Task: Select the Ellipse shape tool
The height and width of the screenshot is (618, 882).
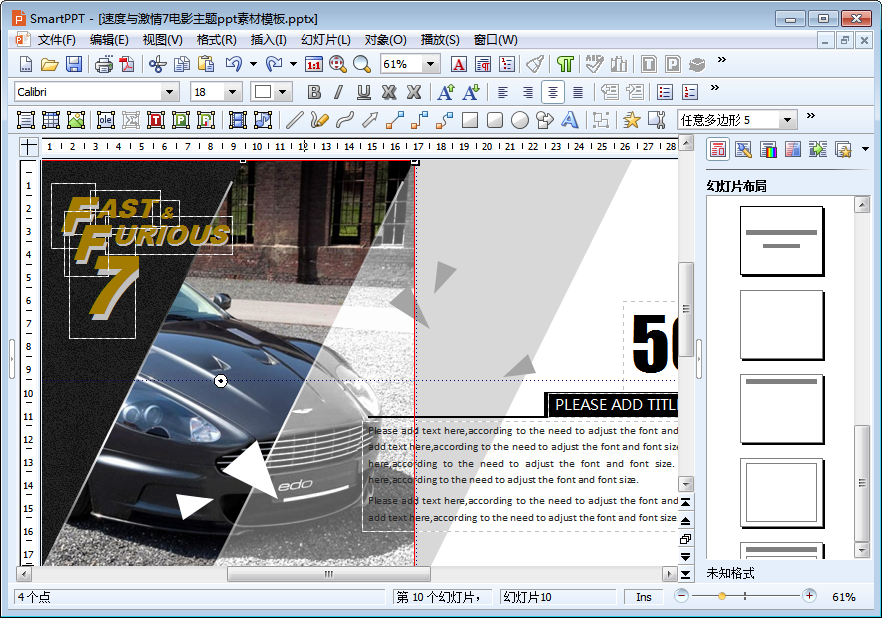Action: 520,120
